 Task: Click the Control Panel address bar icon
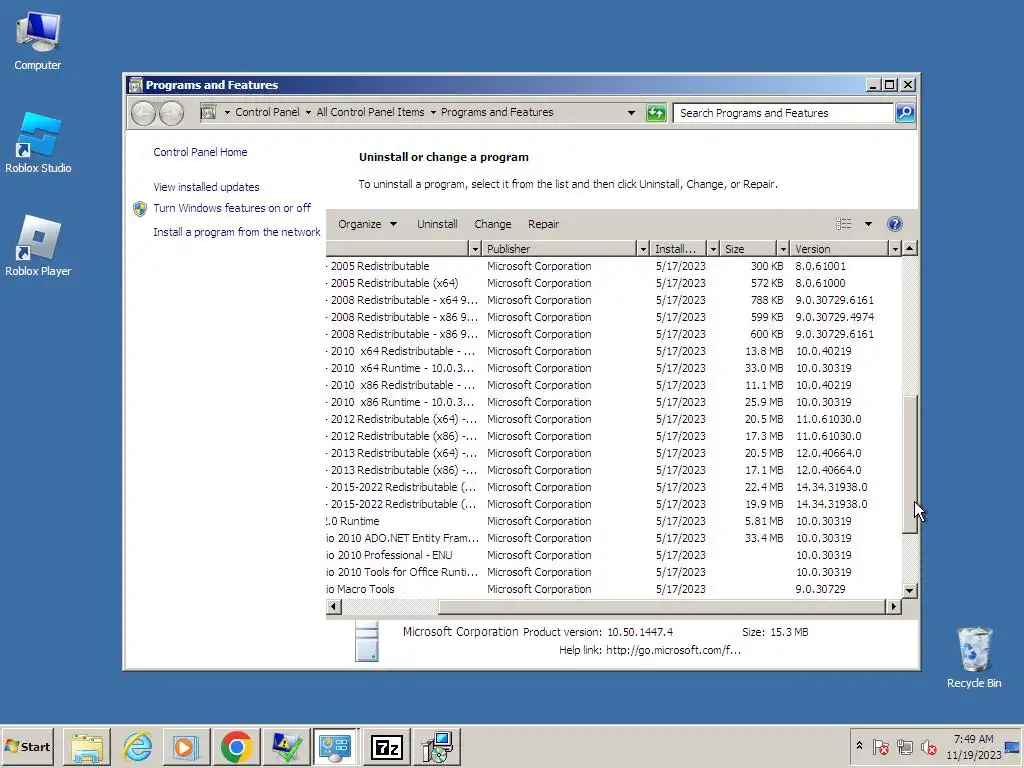[208, 112]
